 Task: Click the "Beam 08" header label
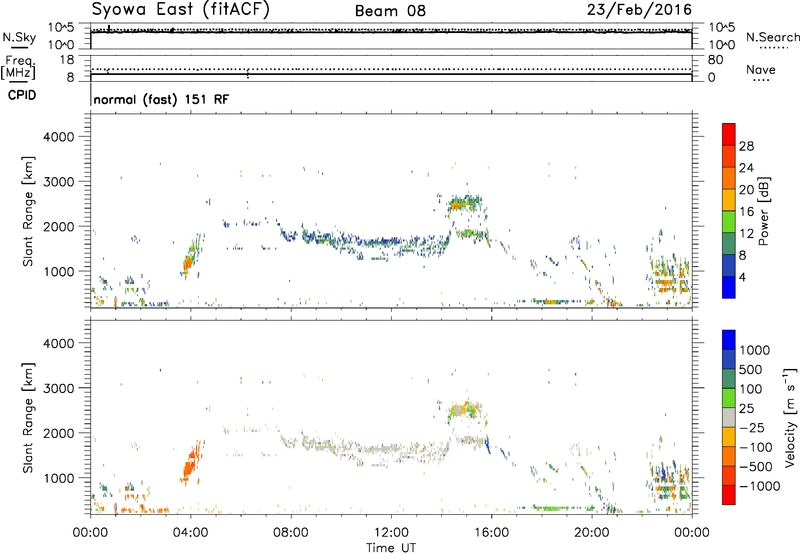(390, 11)
